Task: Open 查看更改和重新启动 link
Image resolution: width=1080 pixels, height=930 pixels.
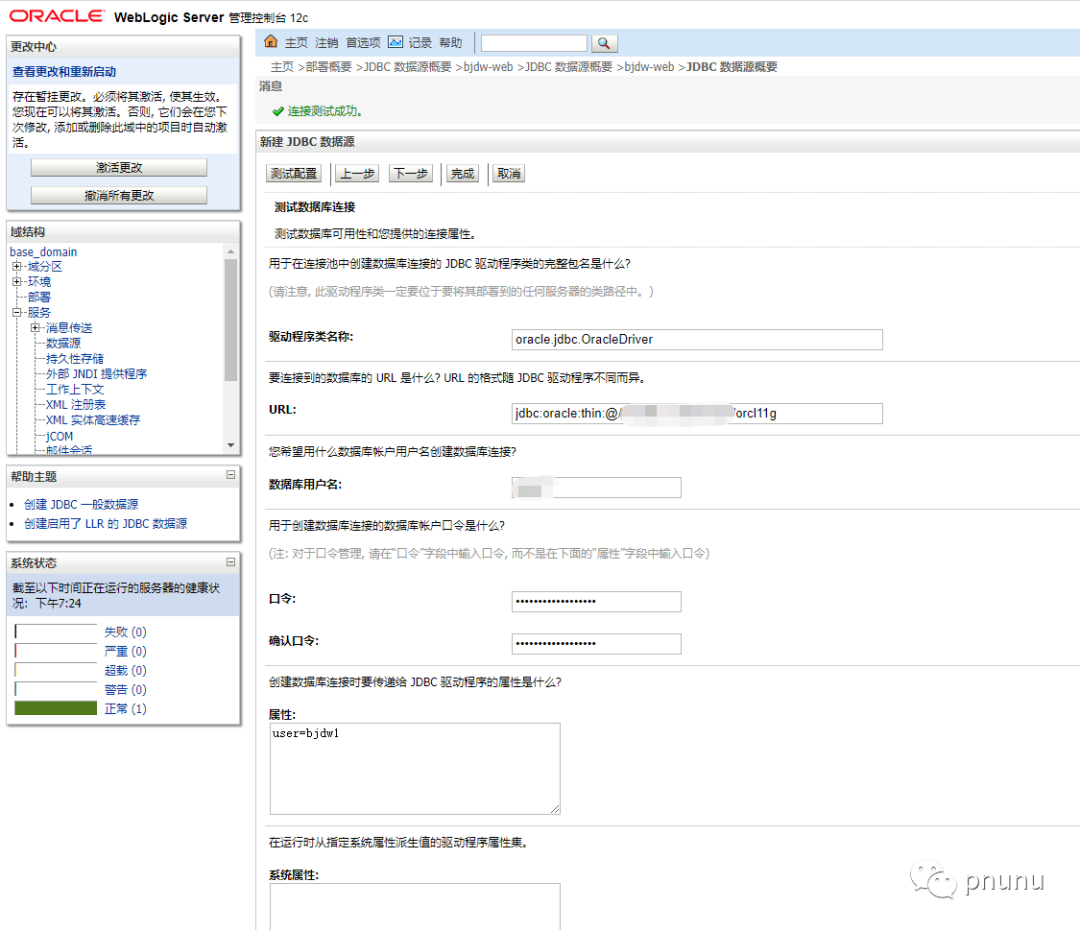Action: 64,72
